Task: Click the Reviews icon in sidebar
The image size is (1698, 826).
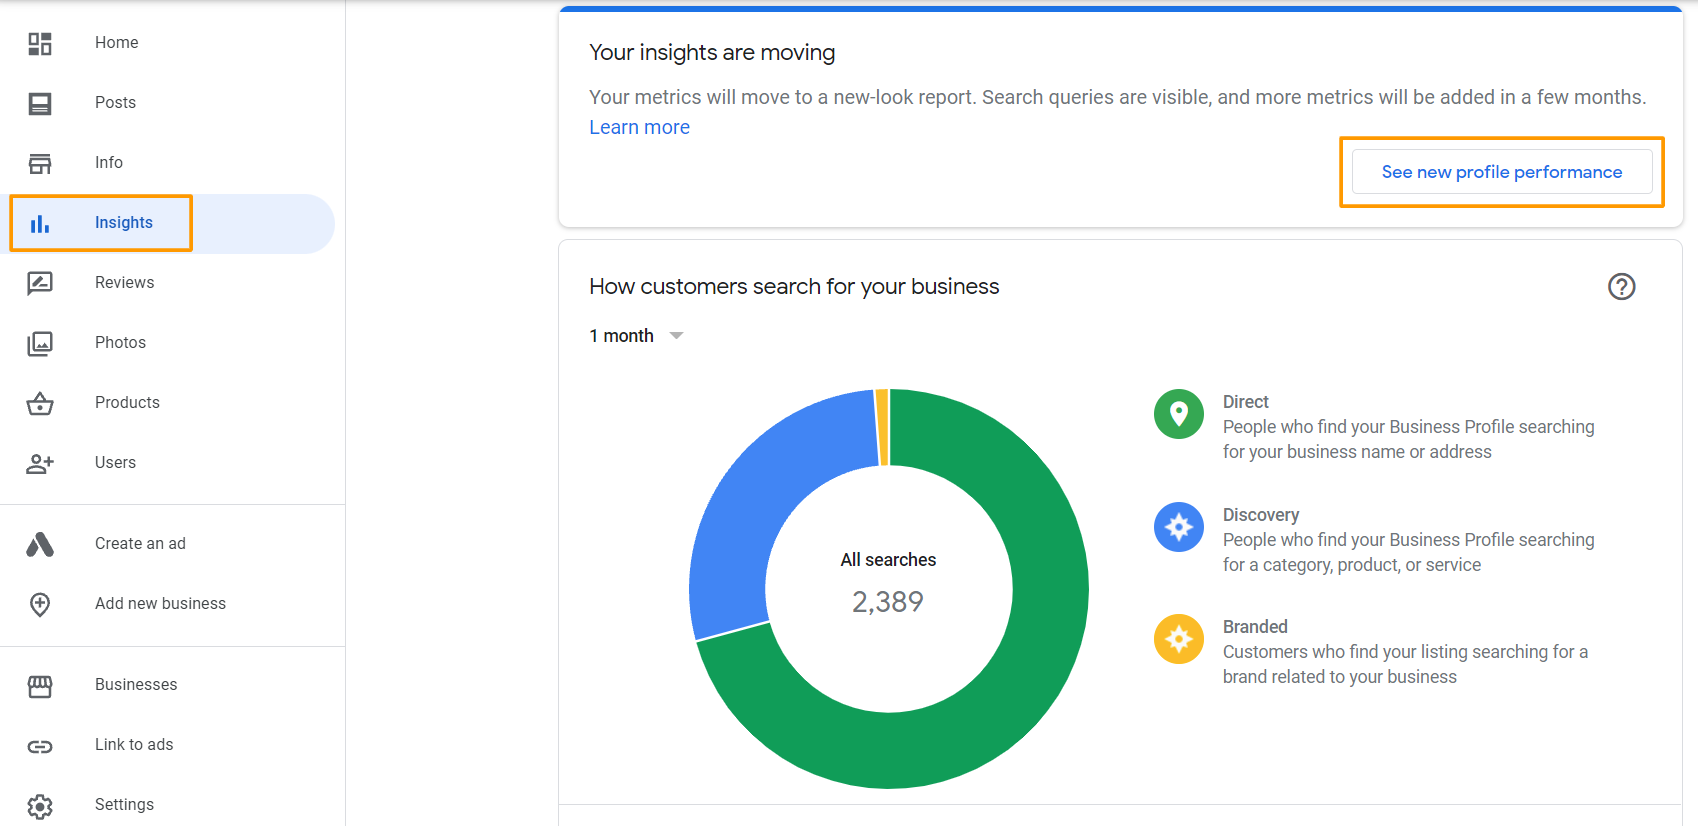Action: [40, 283]
